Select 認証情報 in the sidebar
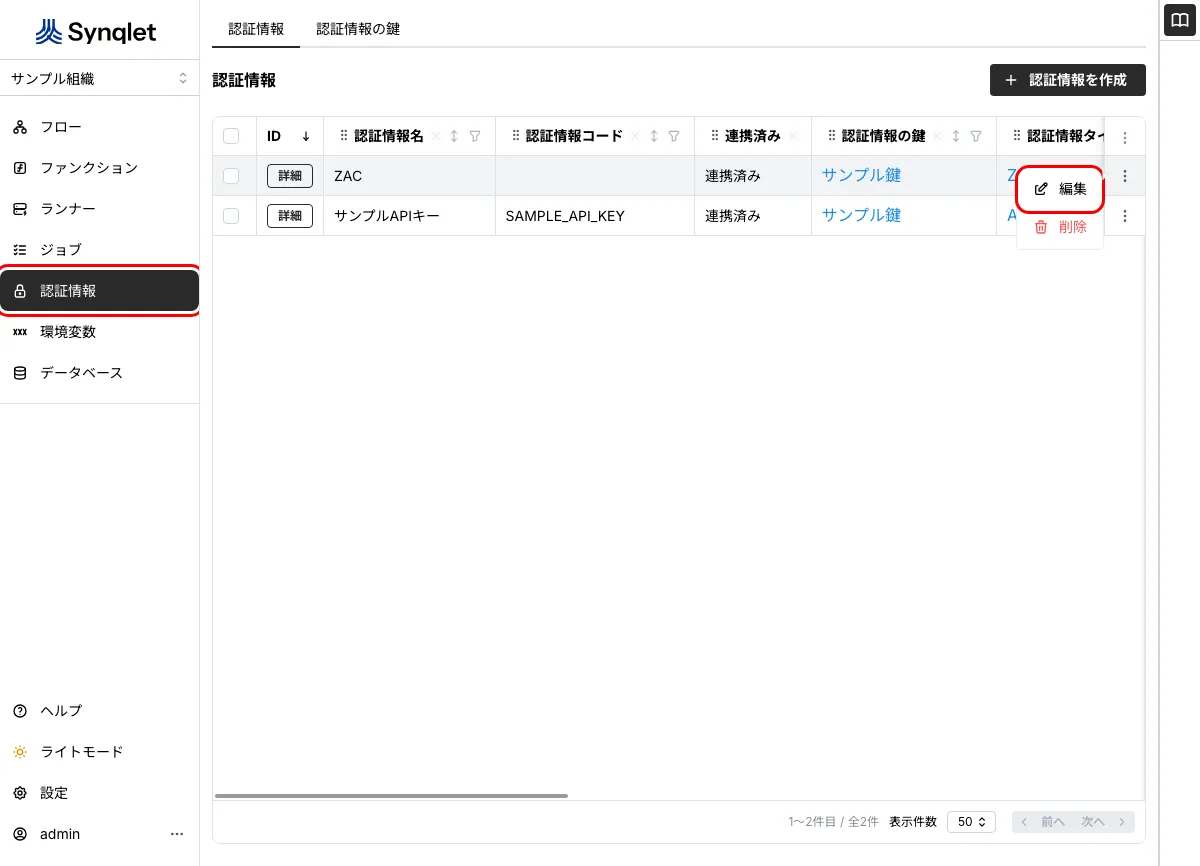The image size is (1200, 866). click(100, 291)
